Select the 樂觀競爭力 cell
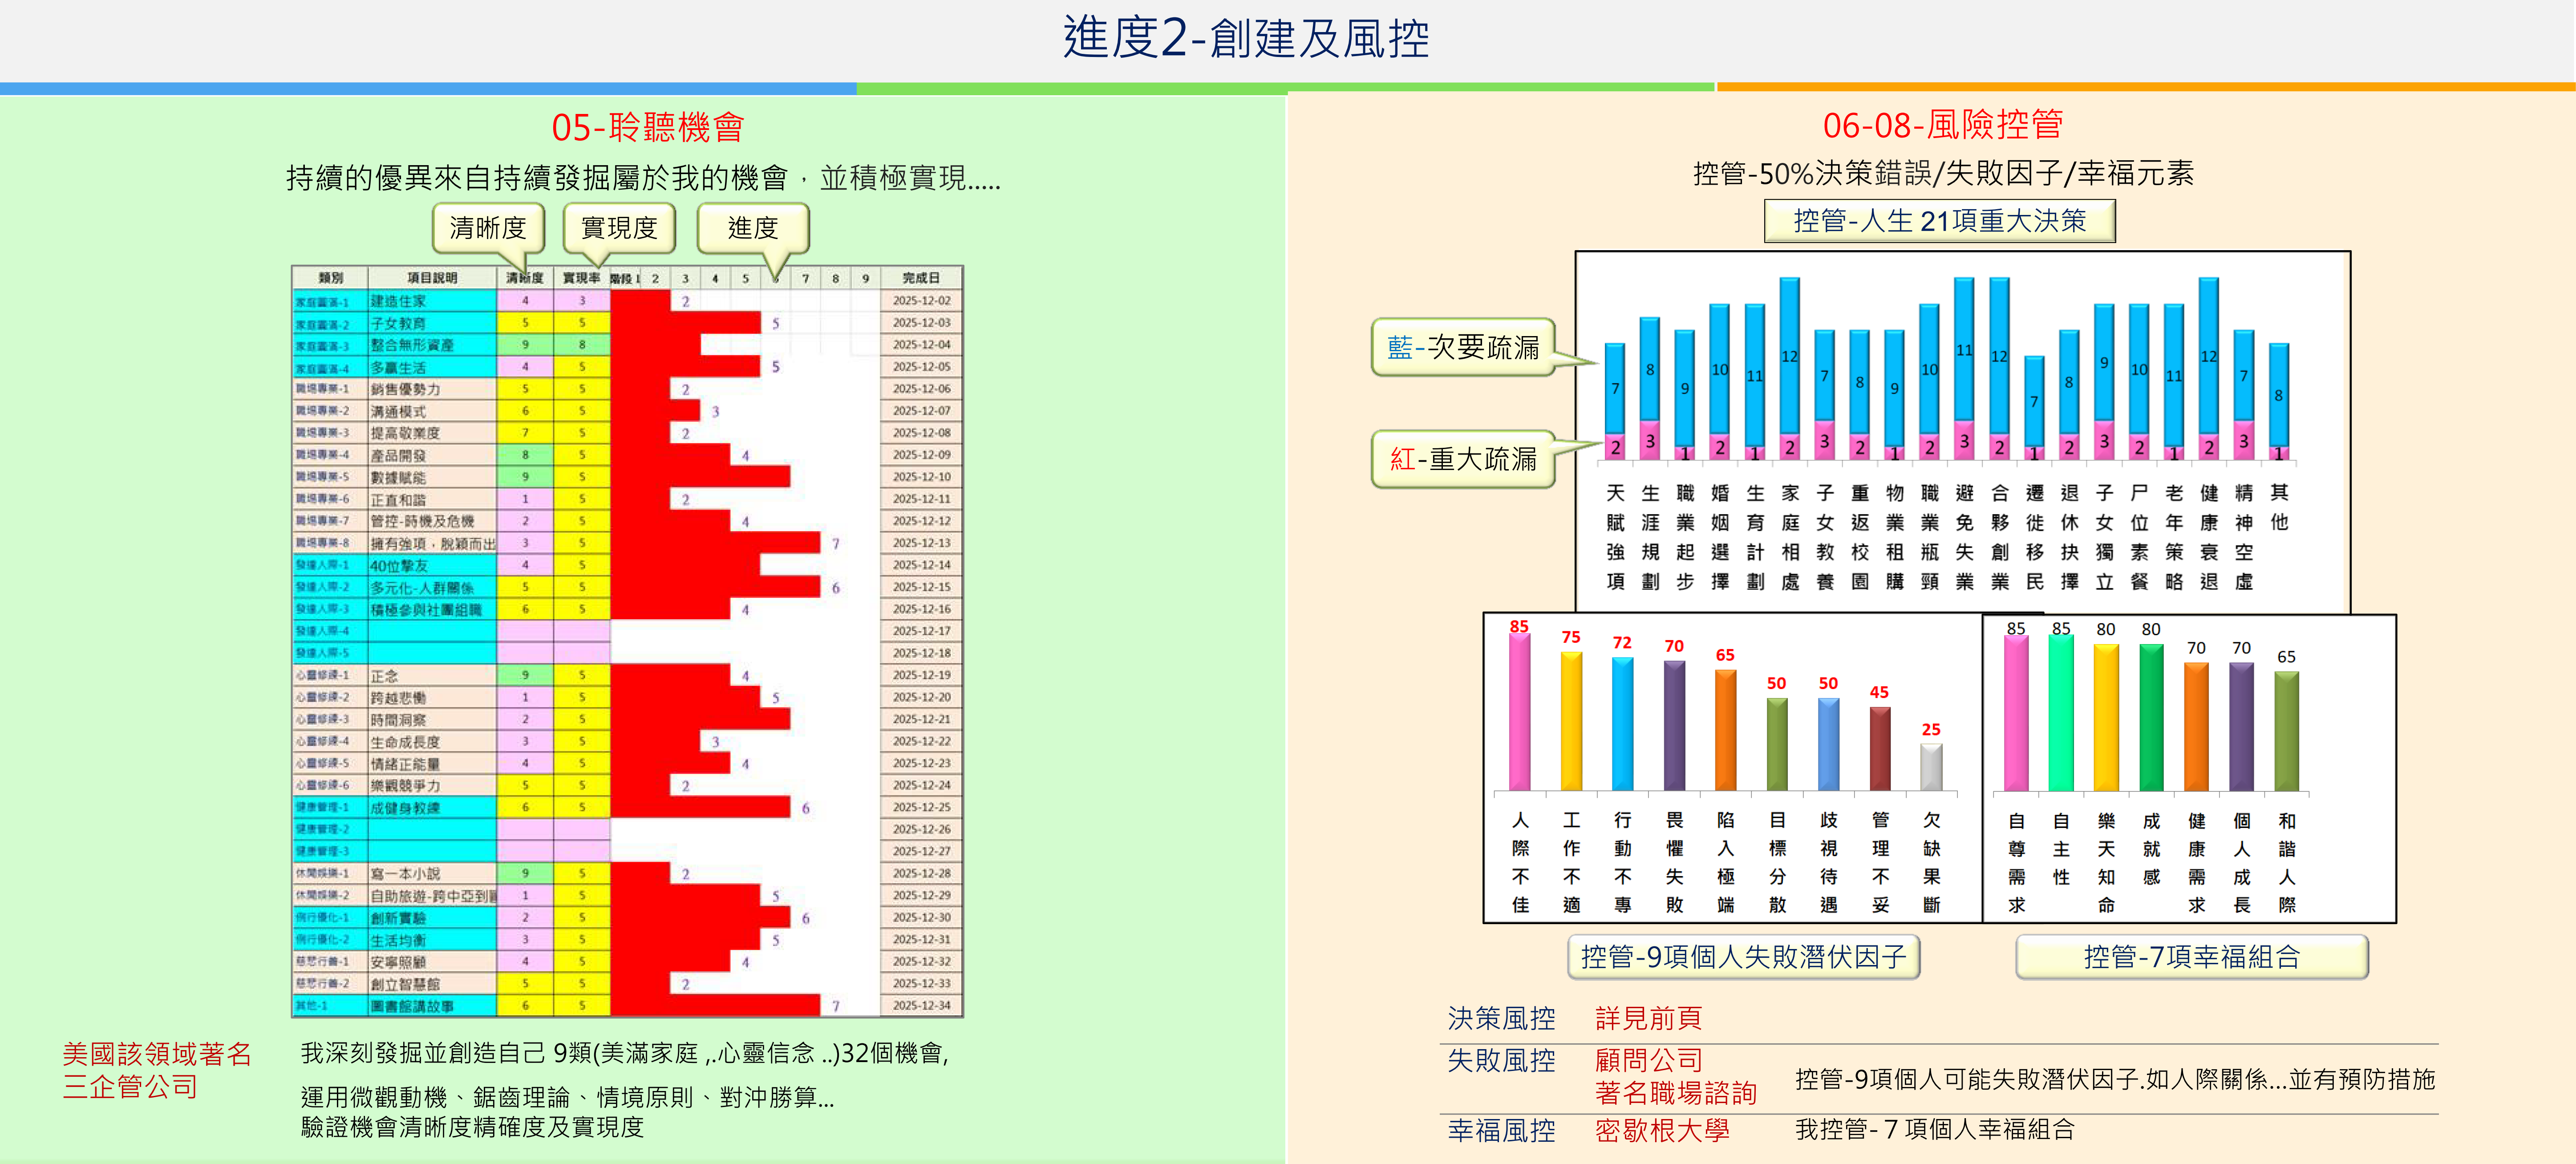The width and height of the screenshot is (2576, 1164). tap(432, 785)
